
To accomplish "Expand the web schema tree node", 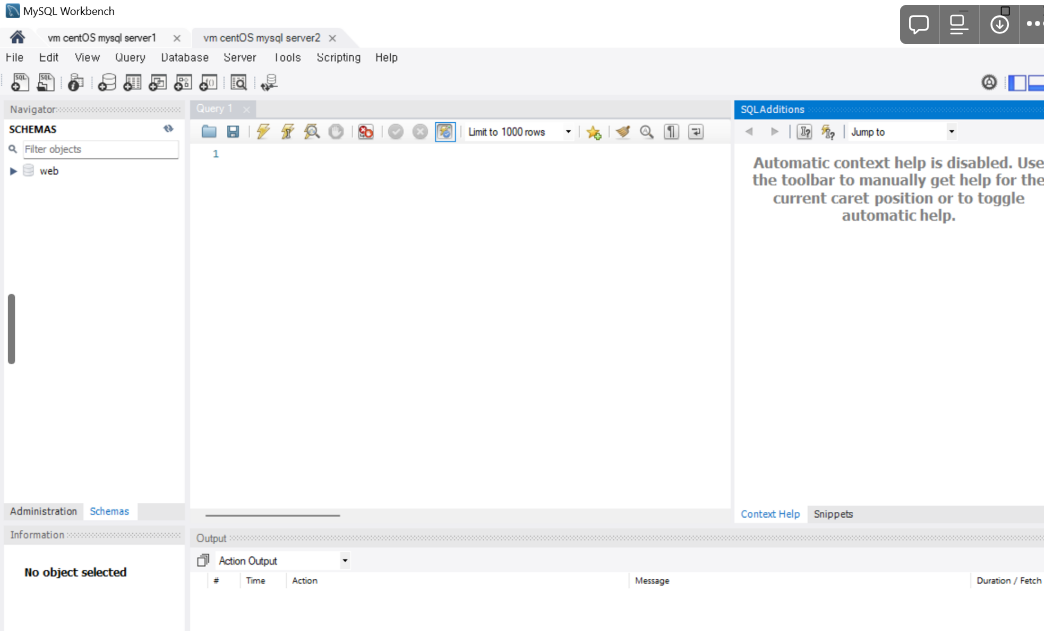I will tap(13, 171).
